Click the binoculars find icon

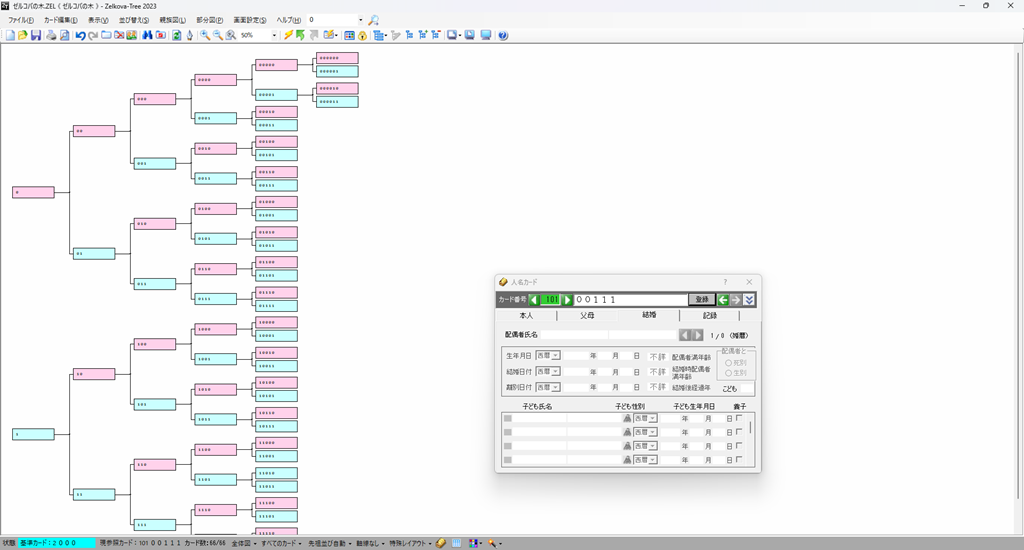click(x=146, y=35)
